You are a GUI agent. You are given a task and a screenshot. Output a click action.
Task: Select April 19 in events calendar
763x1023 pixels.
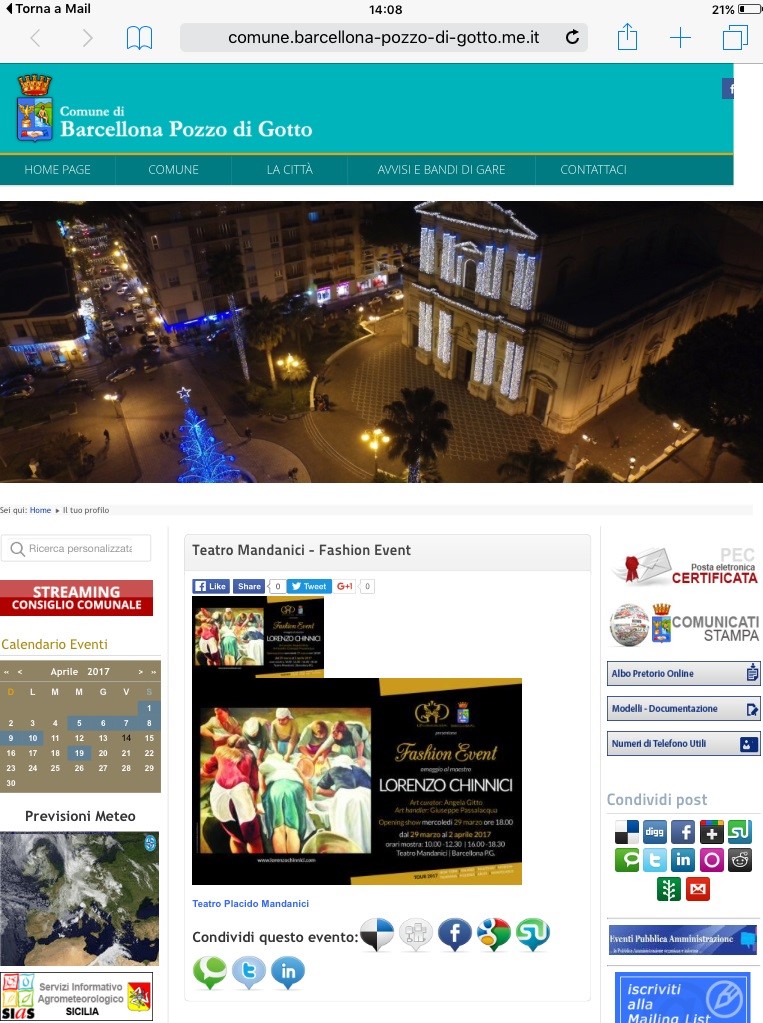pyautogui.click(x=79, y=753)
